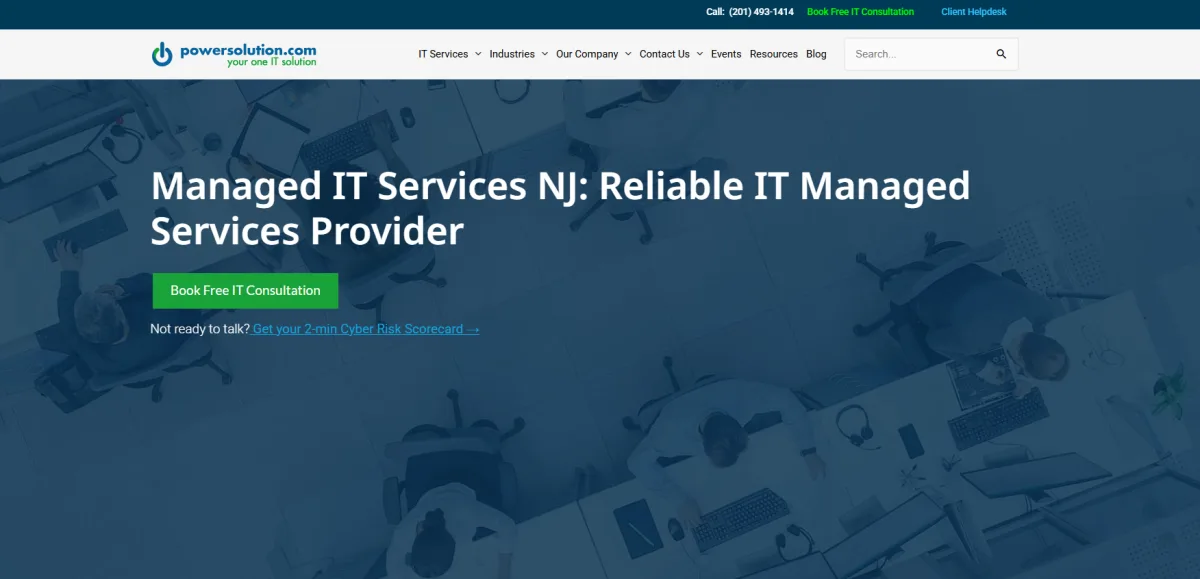Open the Blog page

[816, 54]
